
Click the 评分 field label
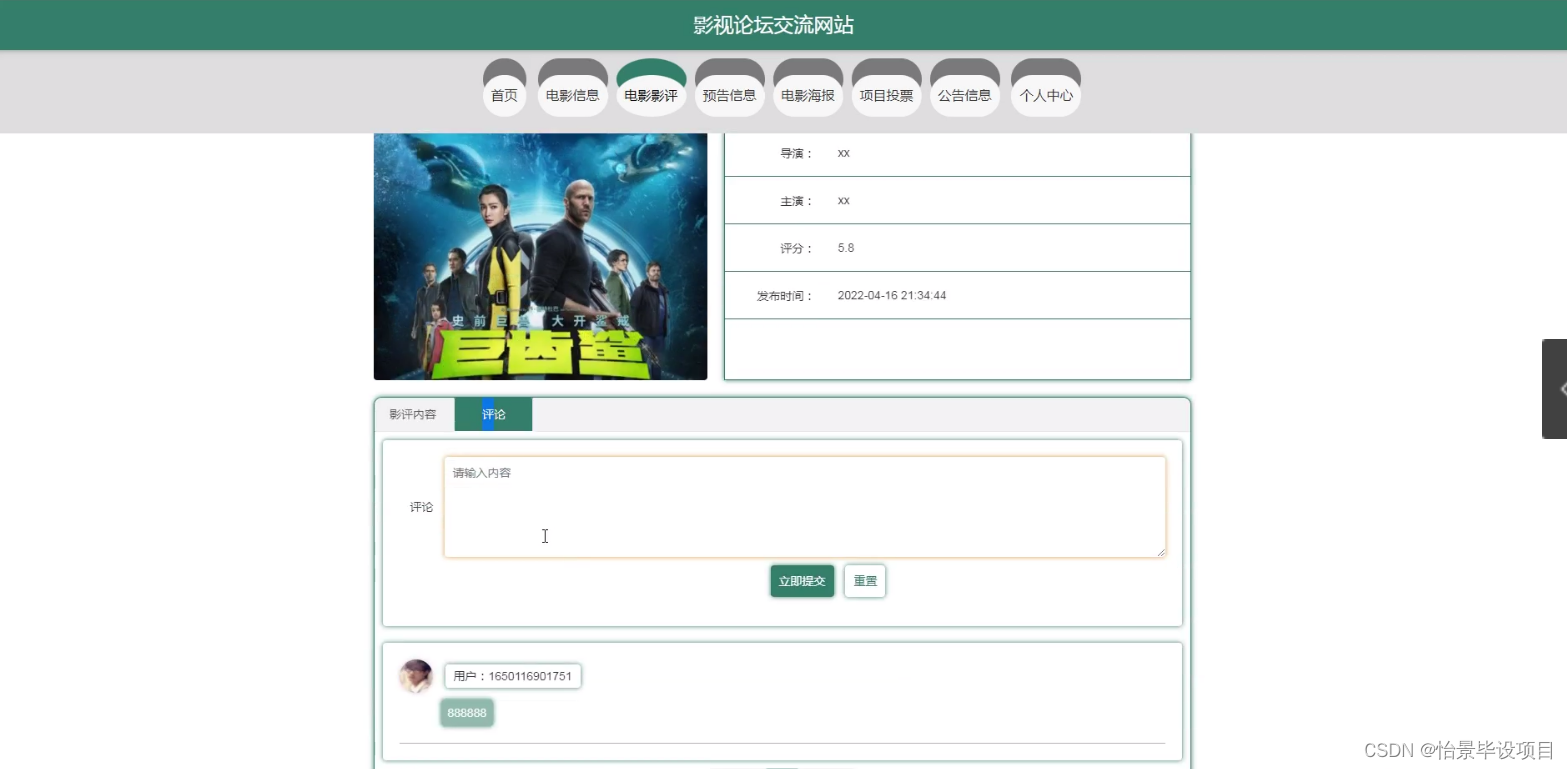797,248
